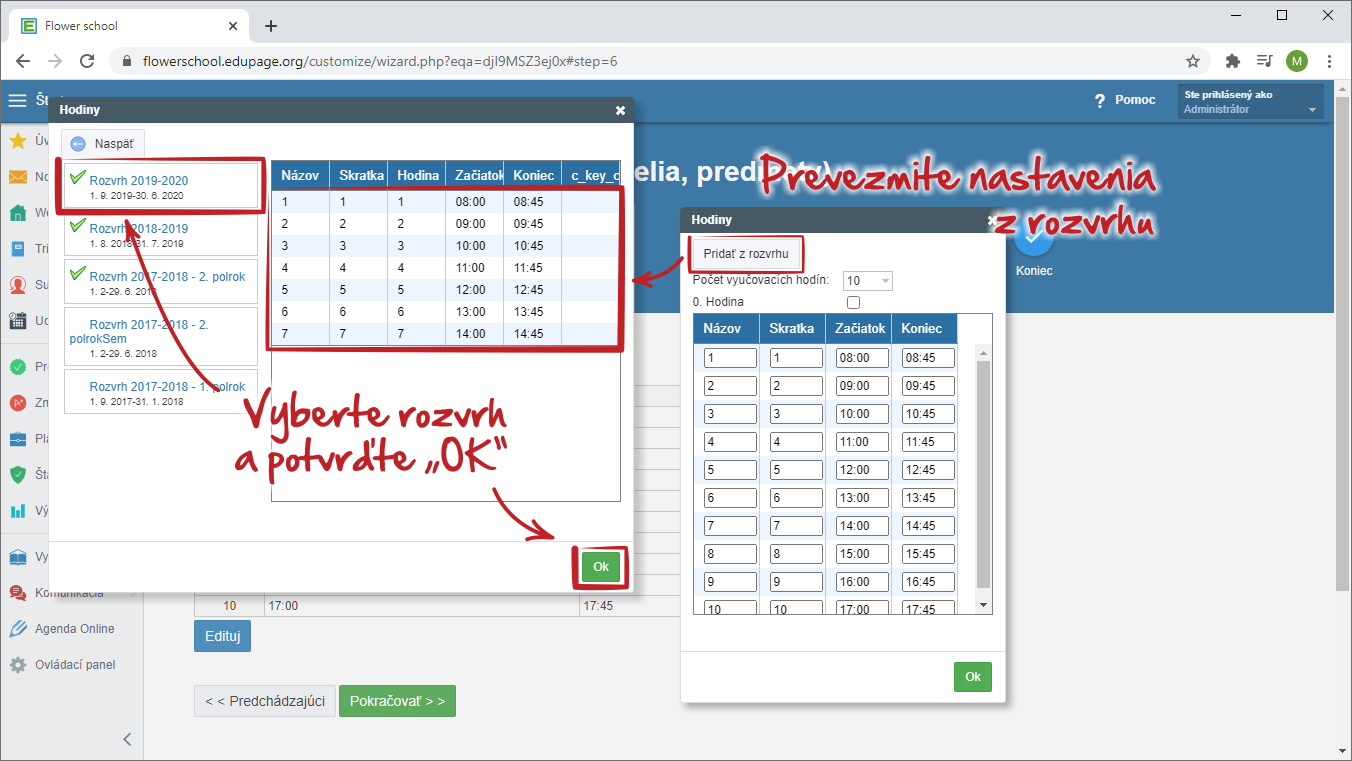Enable the 0. Hodina checkbox
Viewport: 1352px width, 761px height.
[x=853, y=302]
